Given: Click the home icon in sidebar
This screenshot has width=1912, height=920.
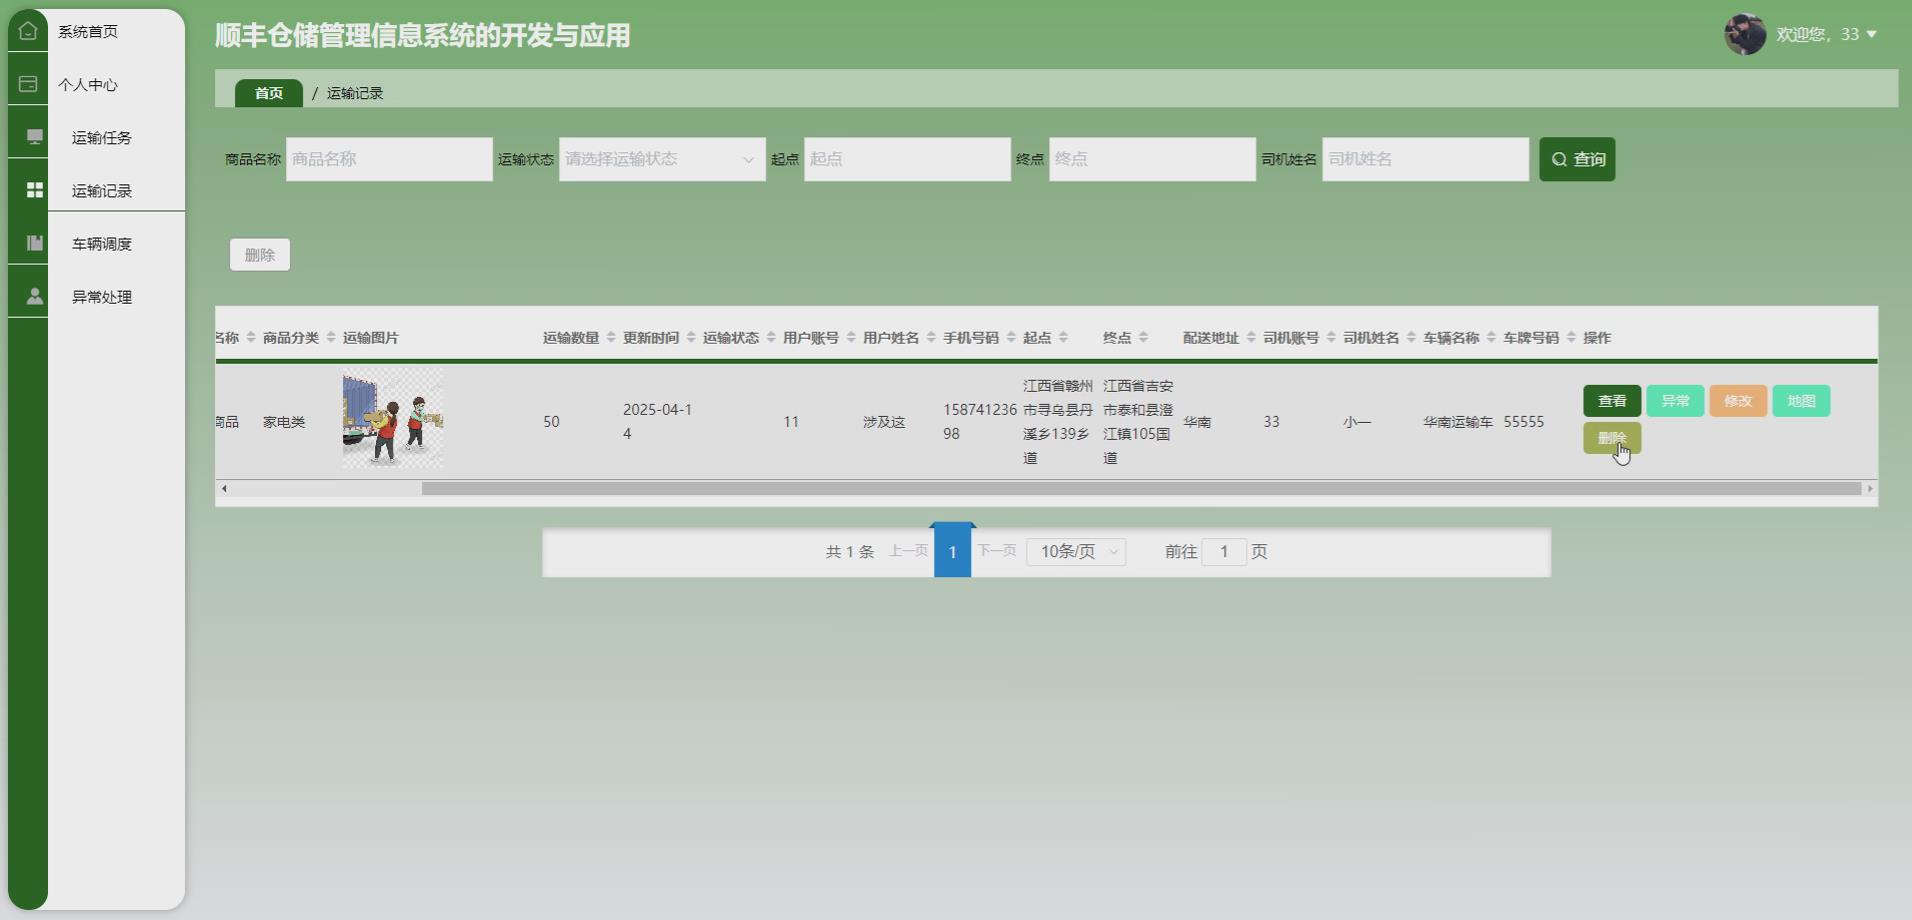Looking at the screenshot, I should 27,31.
